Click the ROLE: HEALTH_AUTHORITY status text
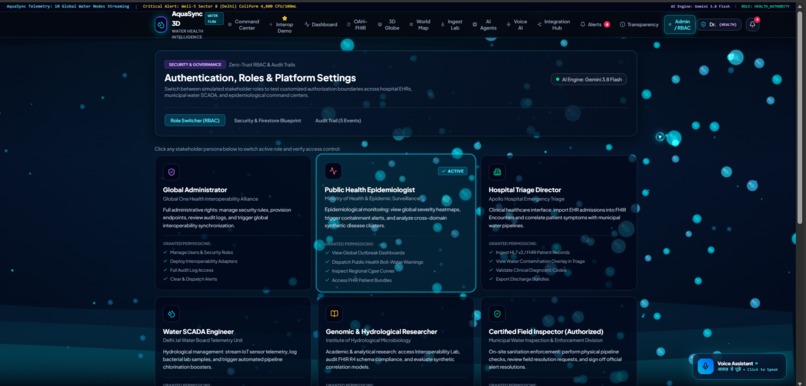The height and width of the screenshot is (386, 806). coord(765,7)
